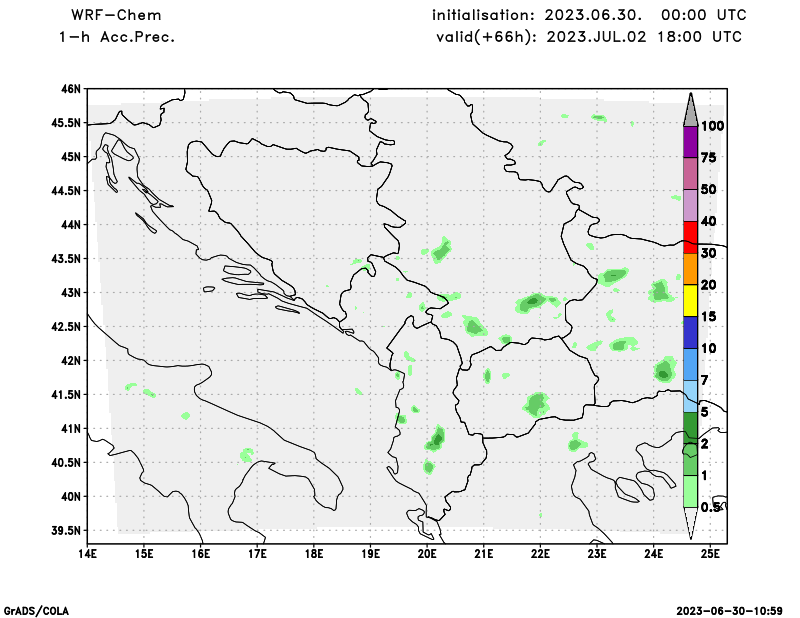Click the light purple 40-50 legend band

tap(690, 206)
